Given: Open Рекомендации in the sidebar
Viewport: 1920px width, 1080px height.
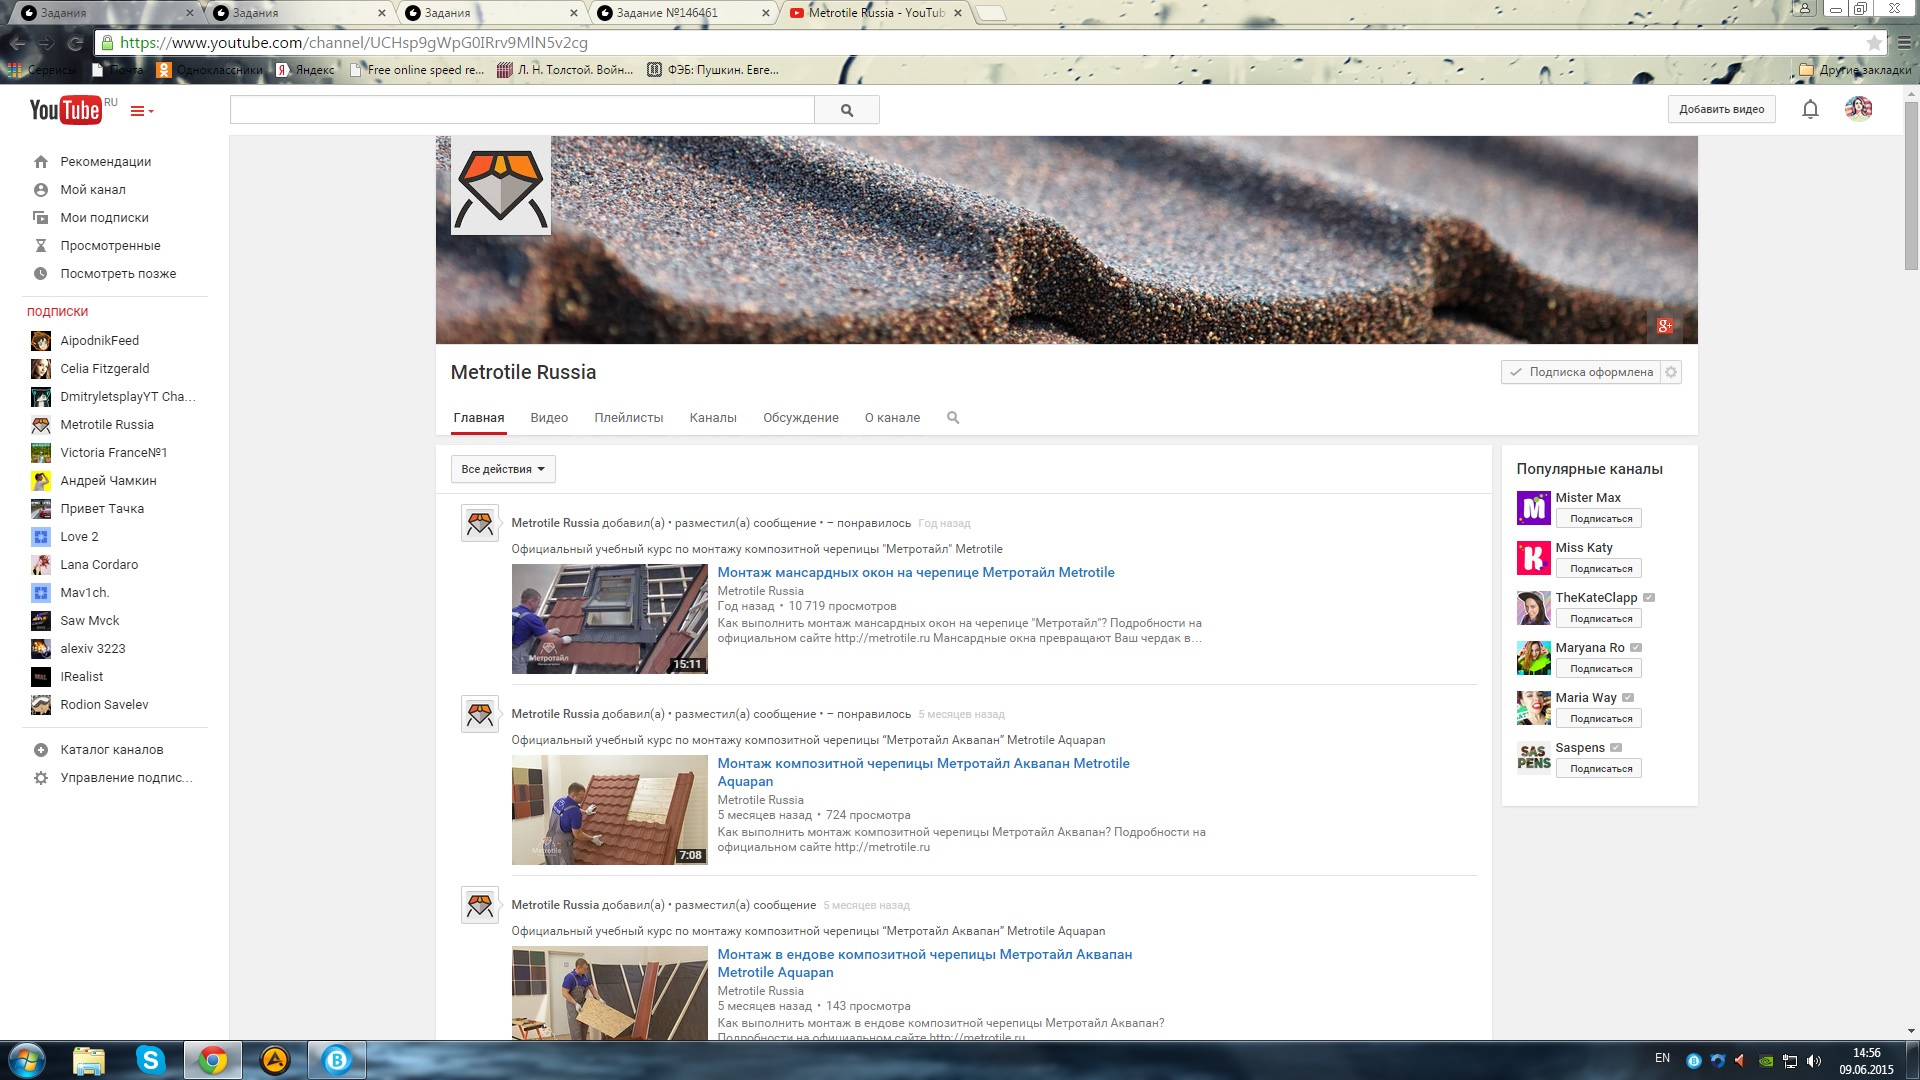Looking at the screenshot, I should 105,162.
